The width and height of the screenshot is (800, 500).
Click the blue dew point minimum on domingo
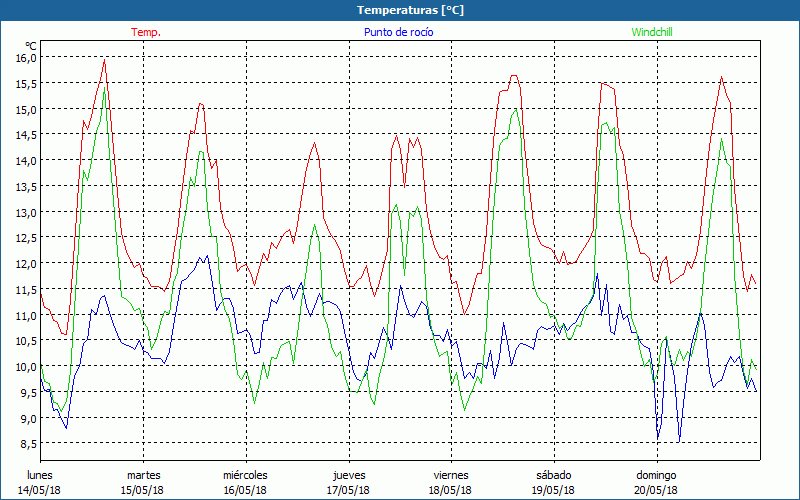(679, 441)
